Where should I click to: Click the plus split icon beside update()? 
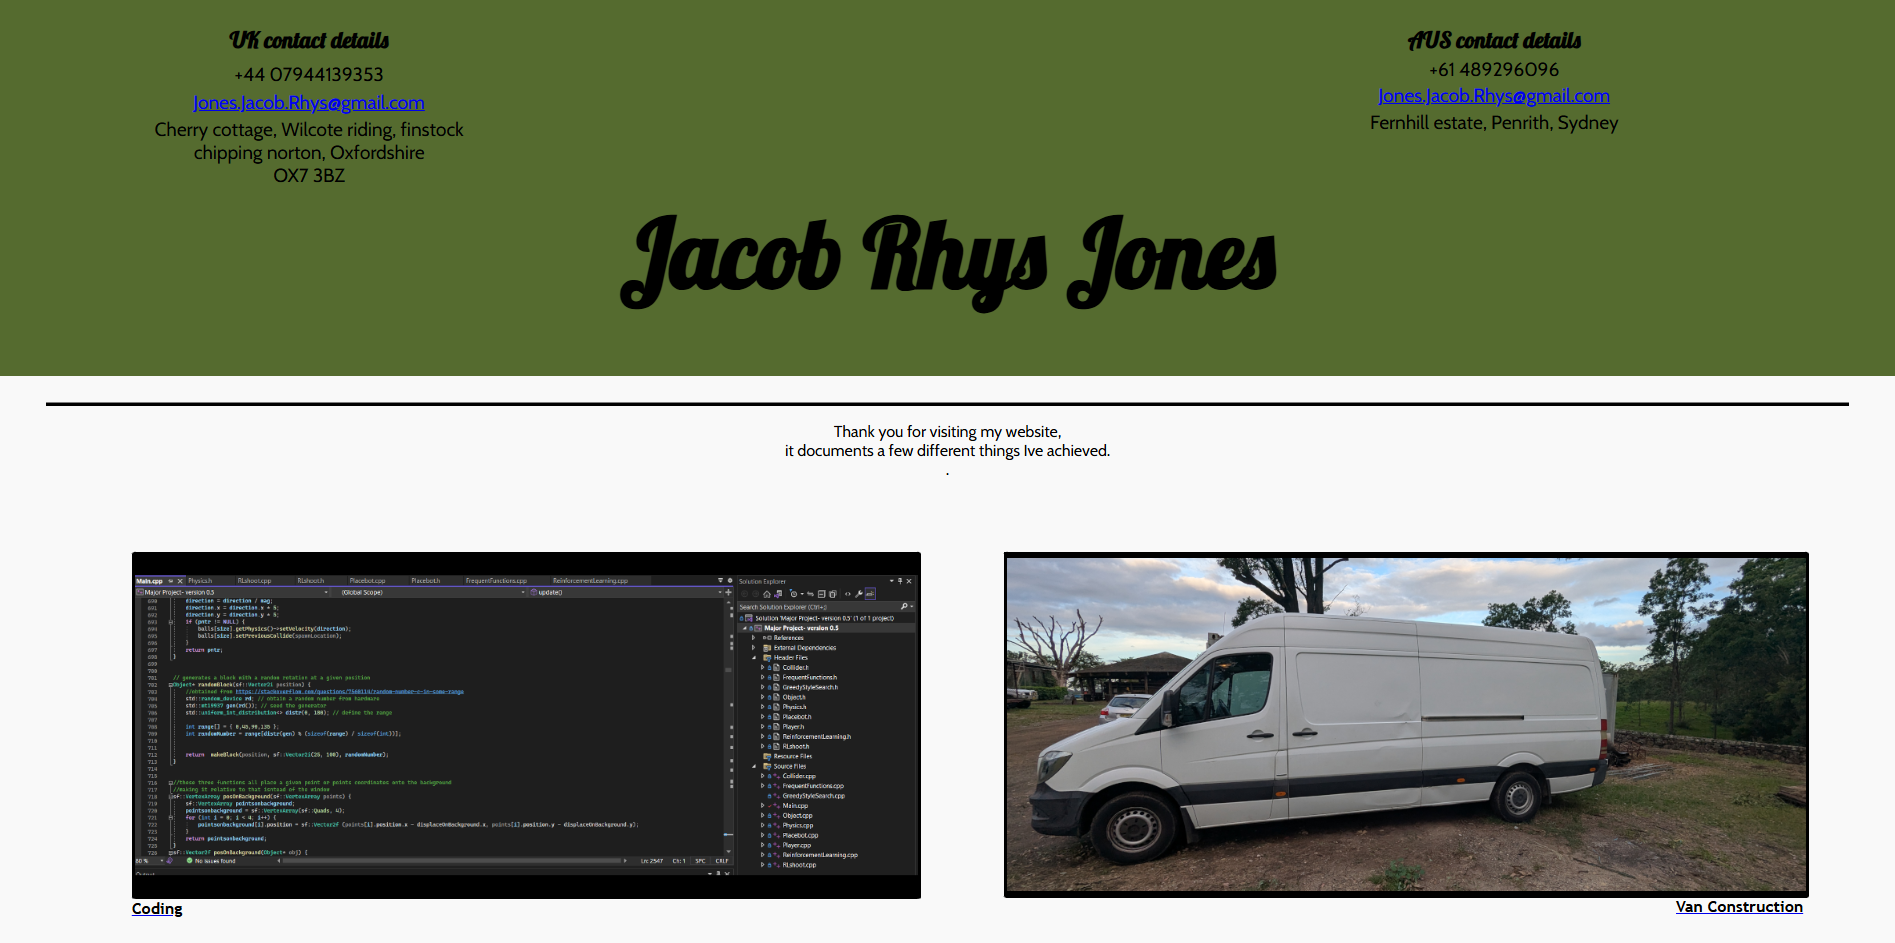coord(728,592)
